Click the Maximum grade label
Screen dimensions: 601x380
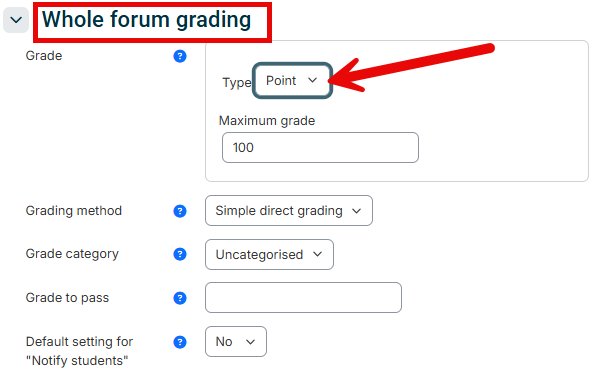267,121
